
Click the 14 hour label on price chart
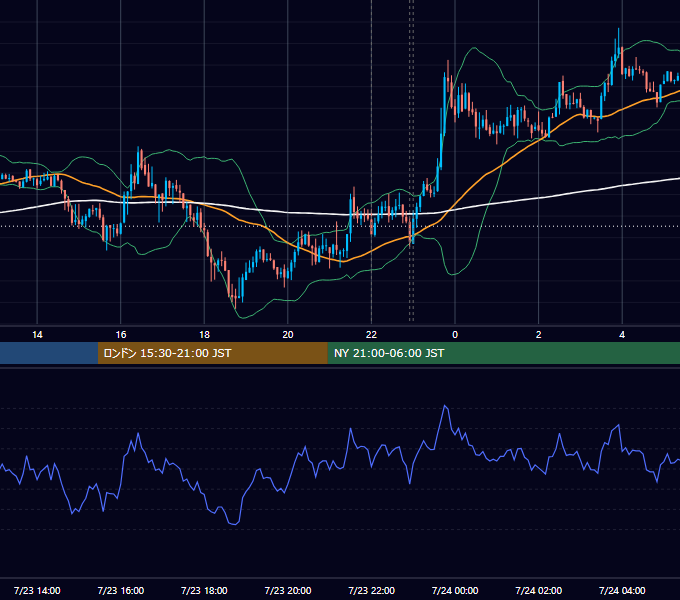[37, 335]
